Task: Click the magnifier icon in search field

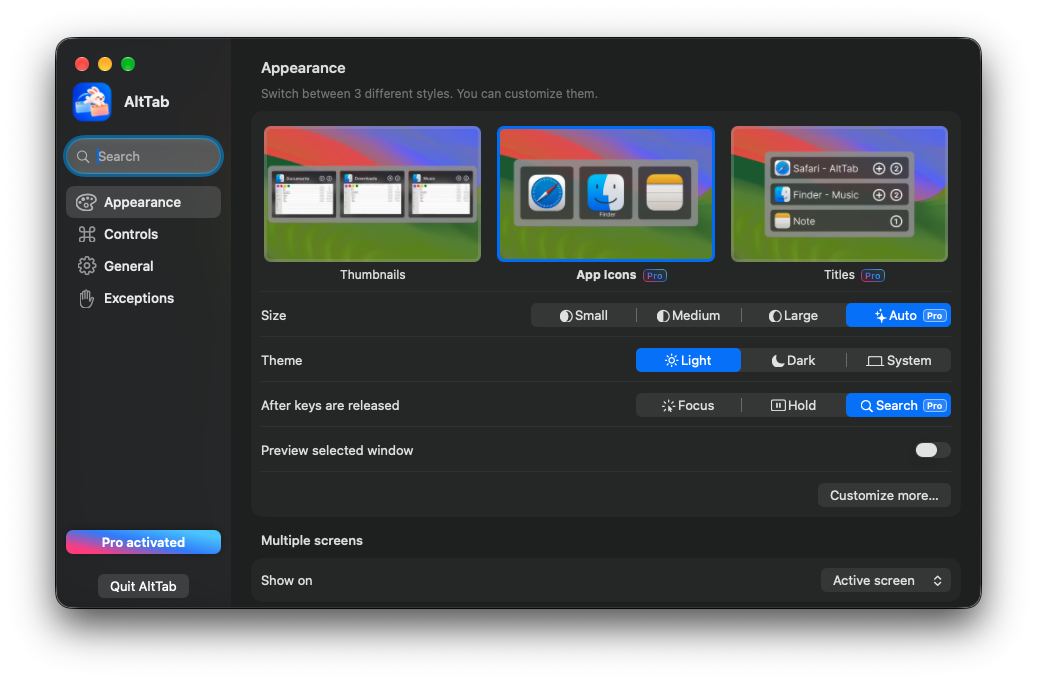Action: [x=83, y=157]
